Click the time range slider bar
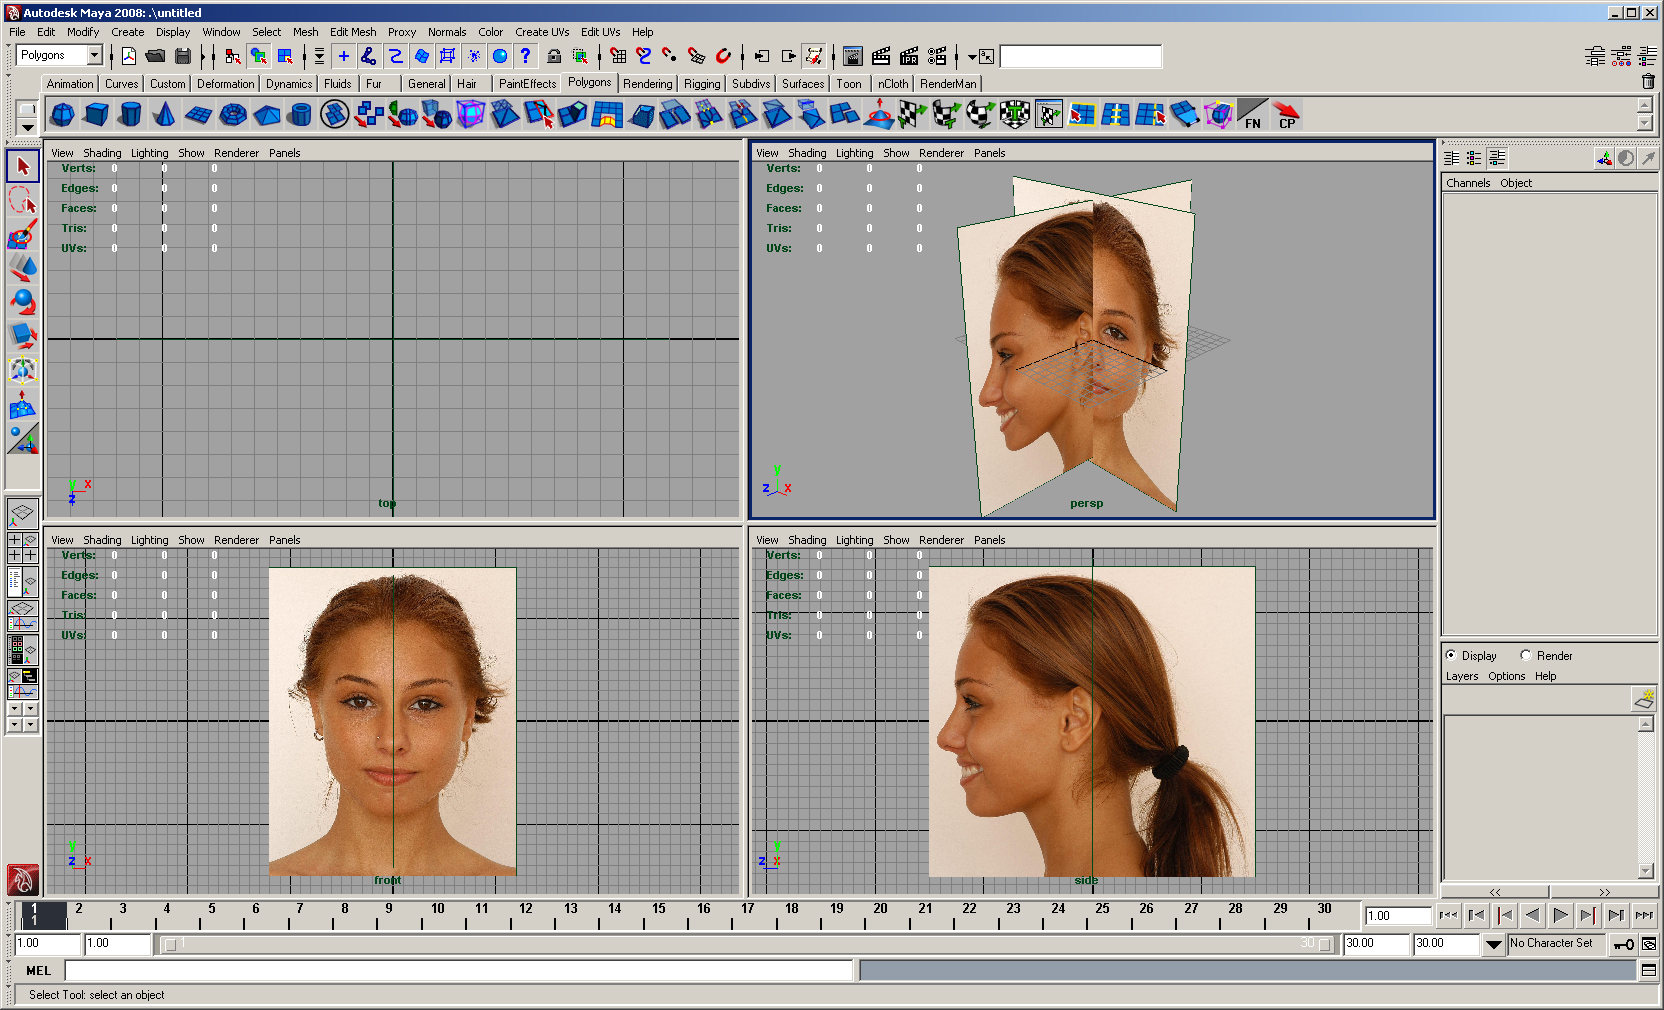The image size is (1664, 1010). pyautogui.click(x=745, y=944)
